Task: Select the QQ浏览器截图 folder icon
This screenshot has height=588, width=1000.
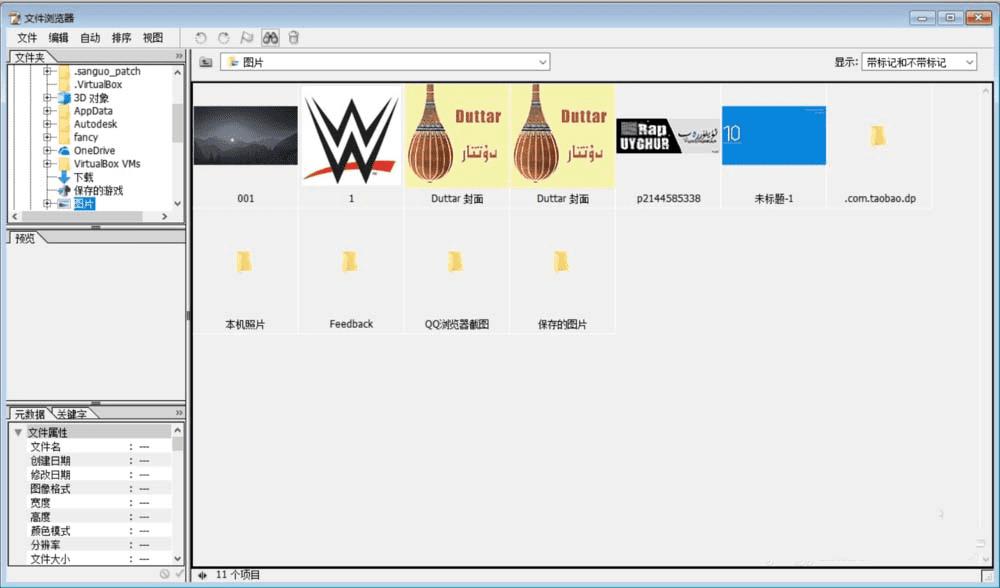Action: click(455, 261)
